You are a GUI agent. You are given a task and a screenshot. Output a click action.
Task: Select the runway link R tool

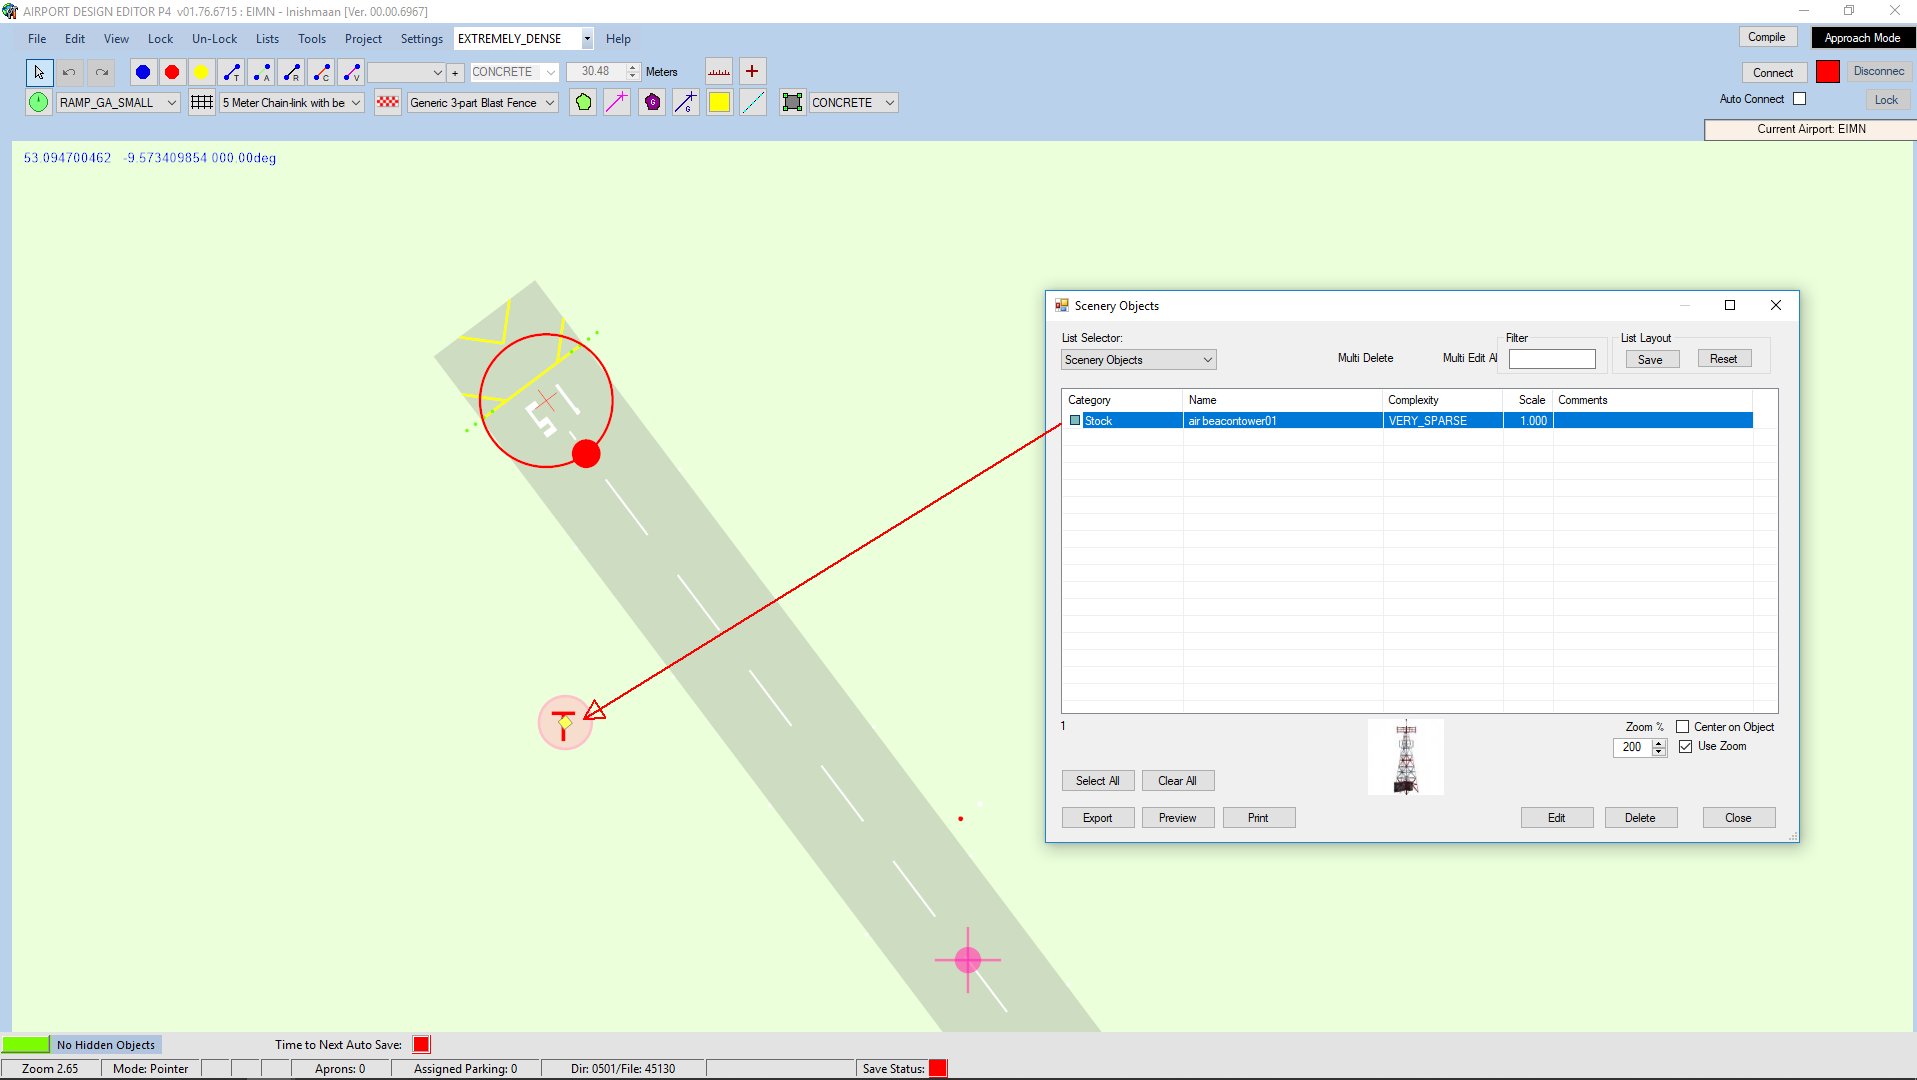(x=292, y=72)
